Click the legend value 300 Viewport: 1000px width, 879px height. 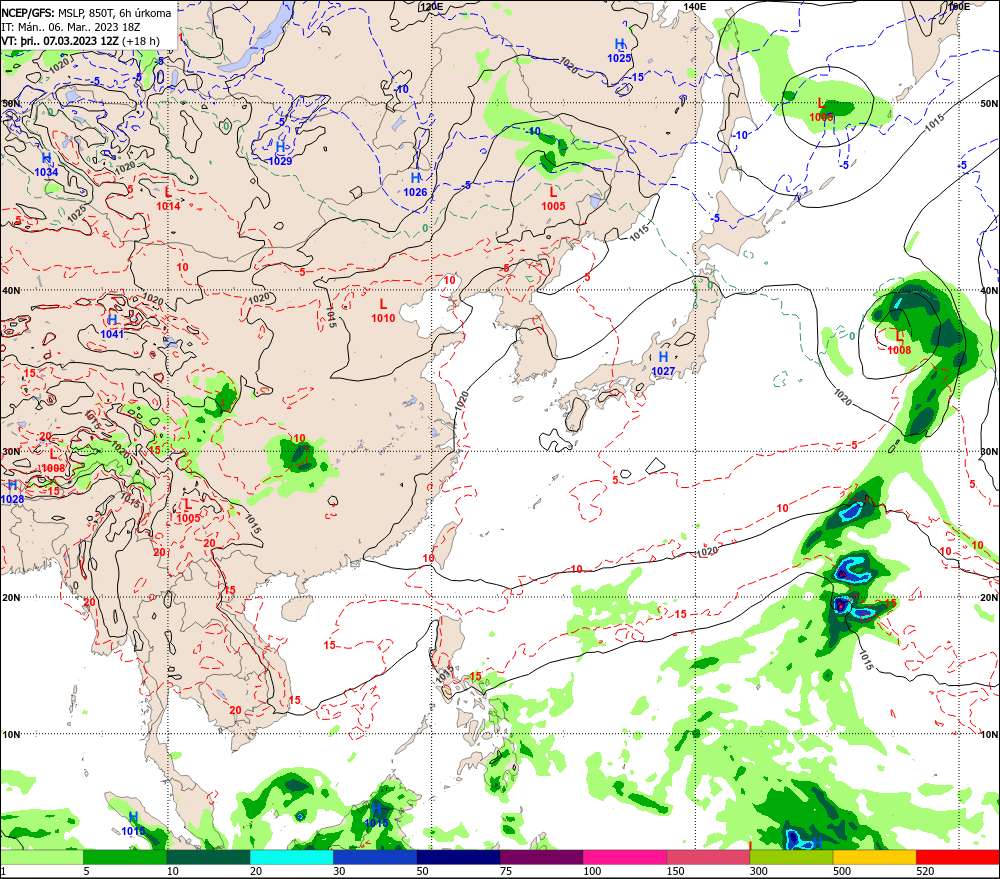(x=759, y=871)
